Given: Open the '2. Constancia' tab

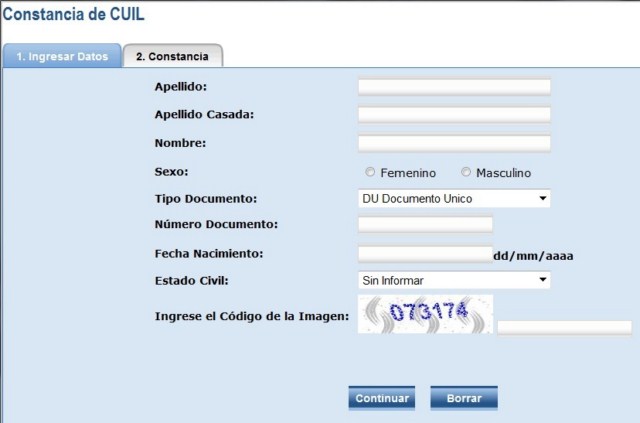Looking at the screenshot, I should pos(173,56).
